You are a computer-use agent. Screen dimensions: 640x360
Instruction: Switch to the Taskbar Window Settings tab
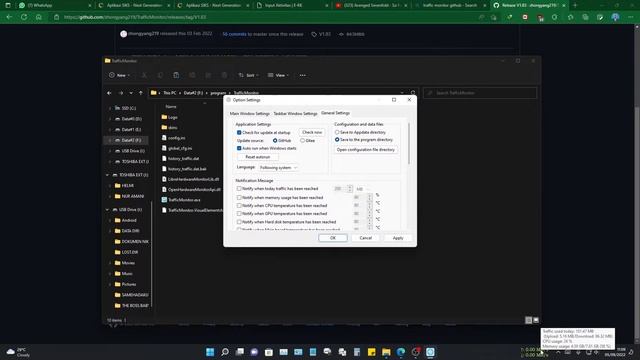coord(295,113)
